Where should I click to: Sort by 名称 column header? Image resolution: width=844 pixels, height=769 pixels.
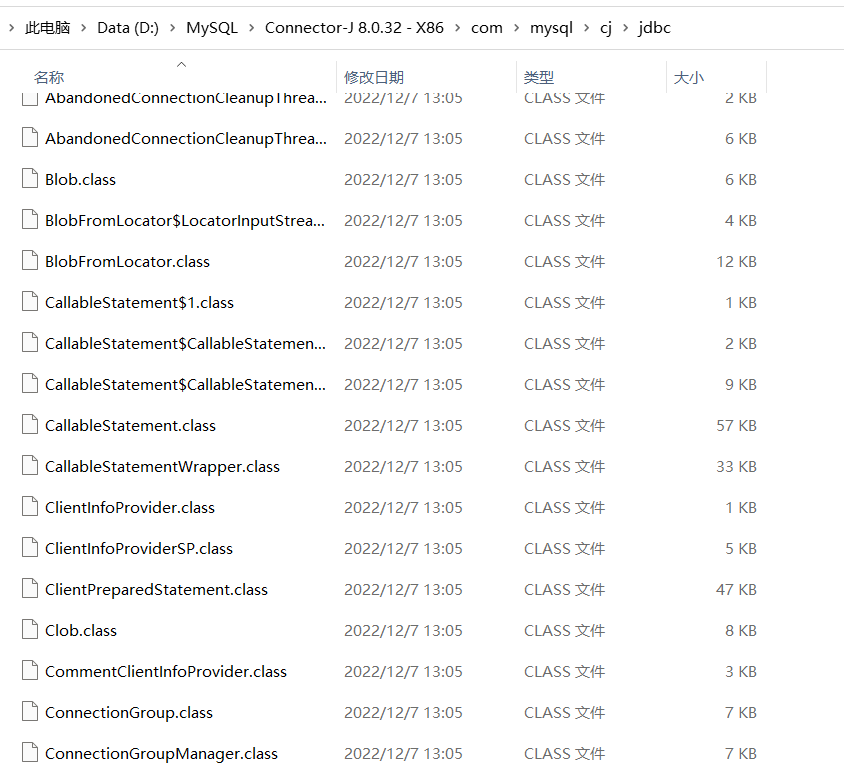pyautogui.click(x=49, y=77)
